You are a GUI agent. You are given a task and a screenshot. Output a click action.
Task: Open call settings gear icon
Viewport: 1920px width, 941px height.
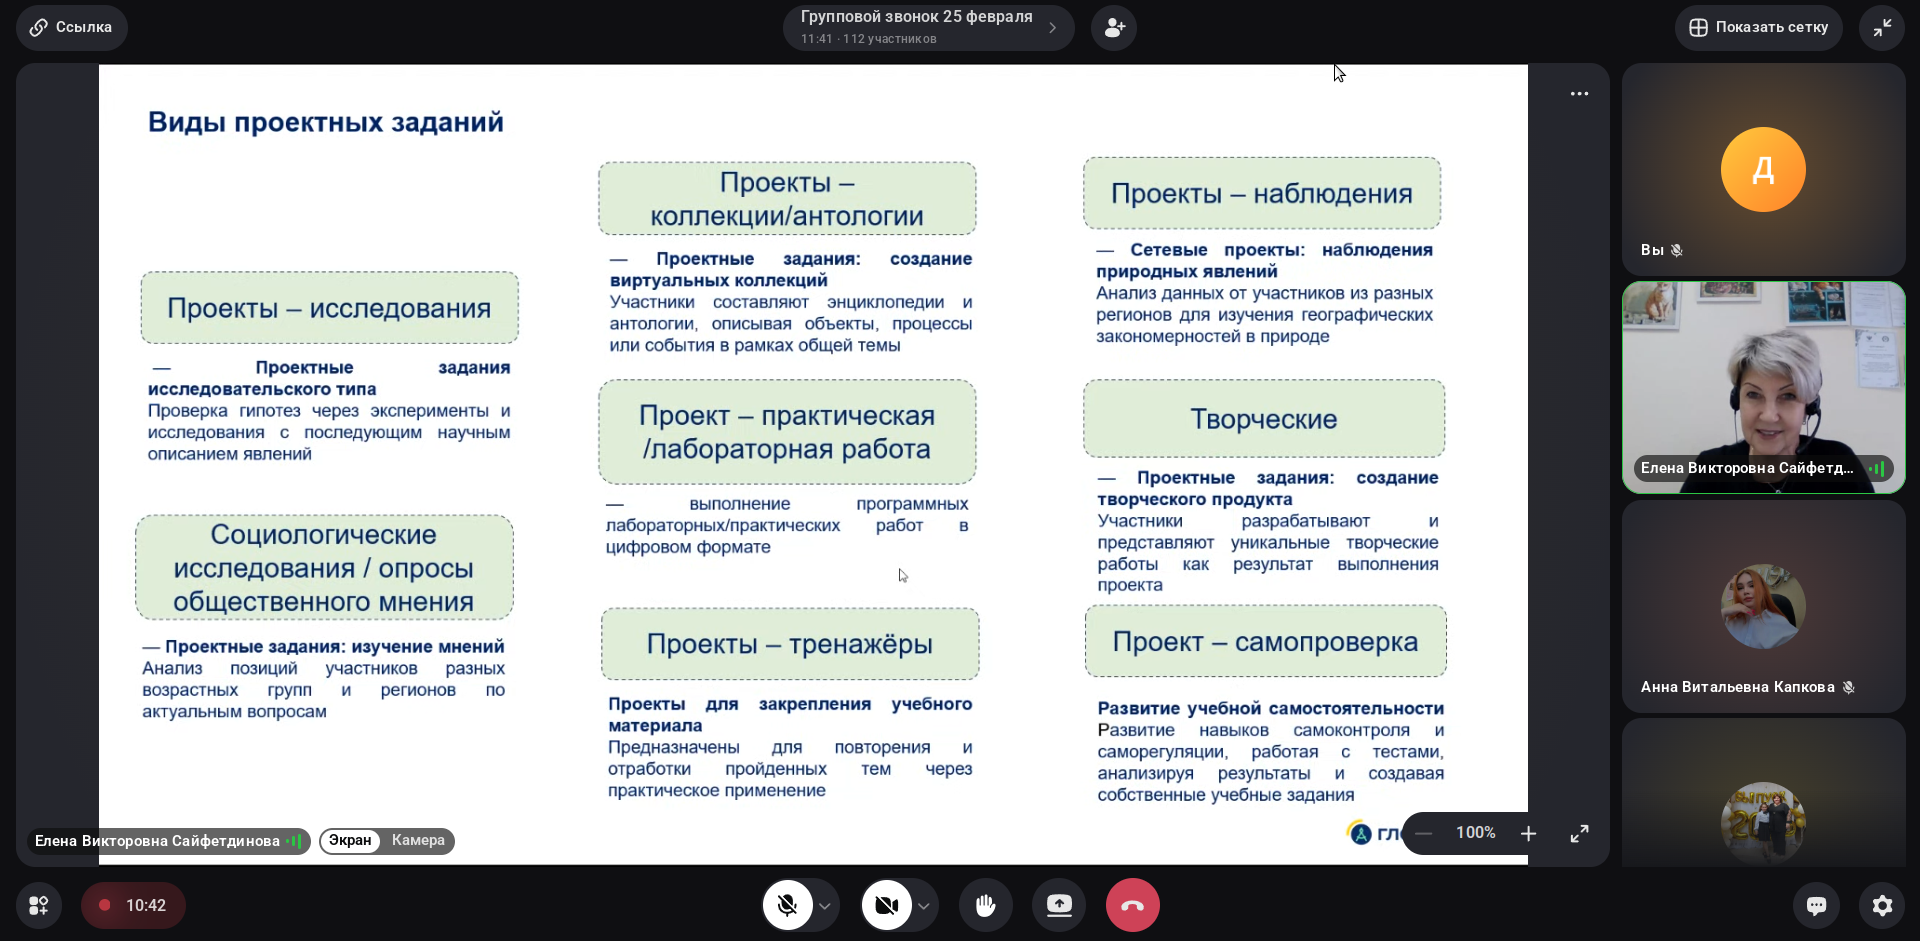(x=1882, y=906)
